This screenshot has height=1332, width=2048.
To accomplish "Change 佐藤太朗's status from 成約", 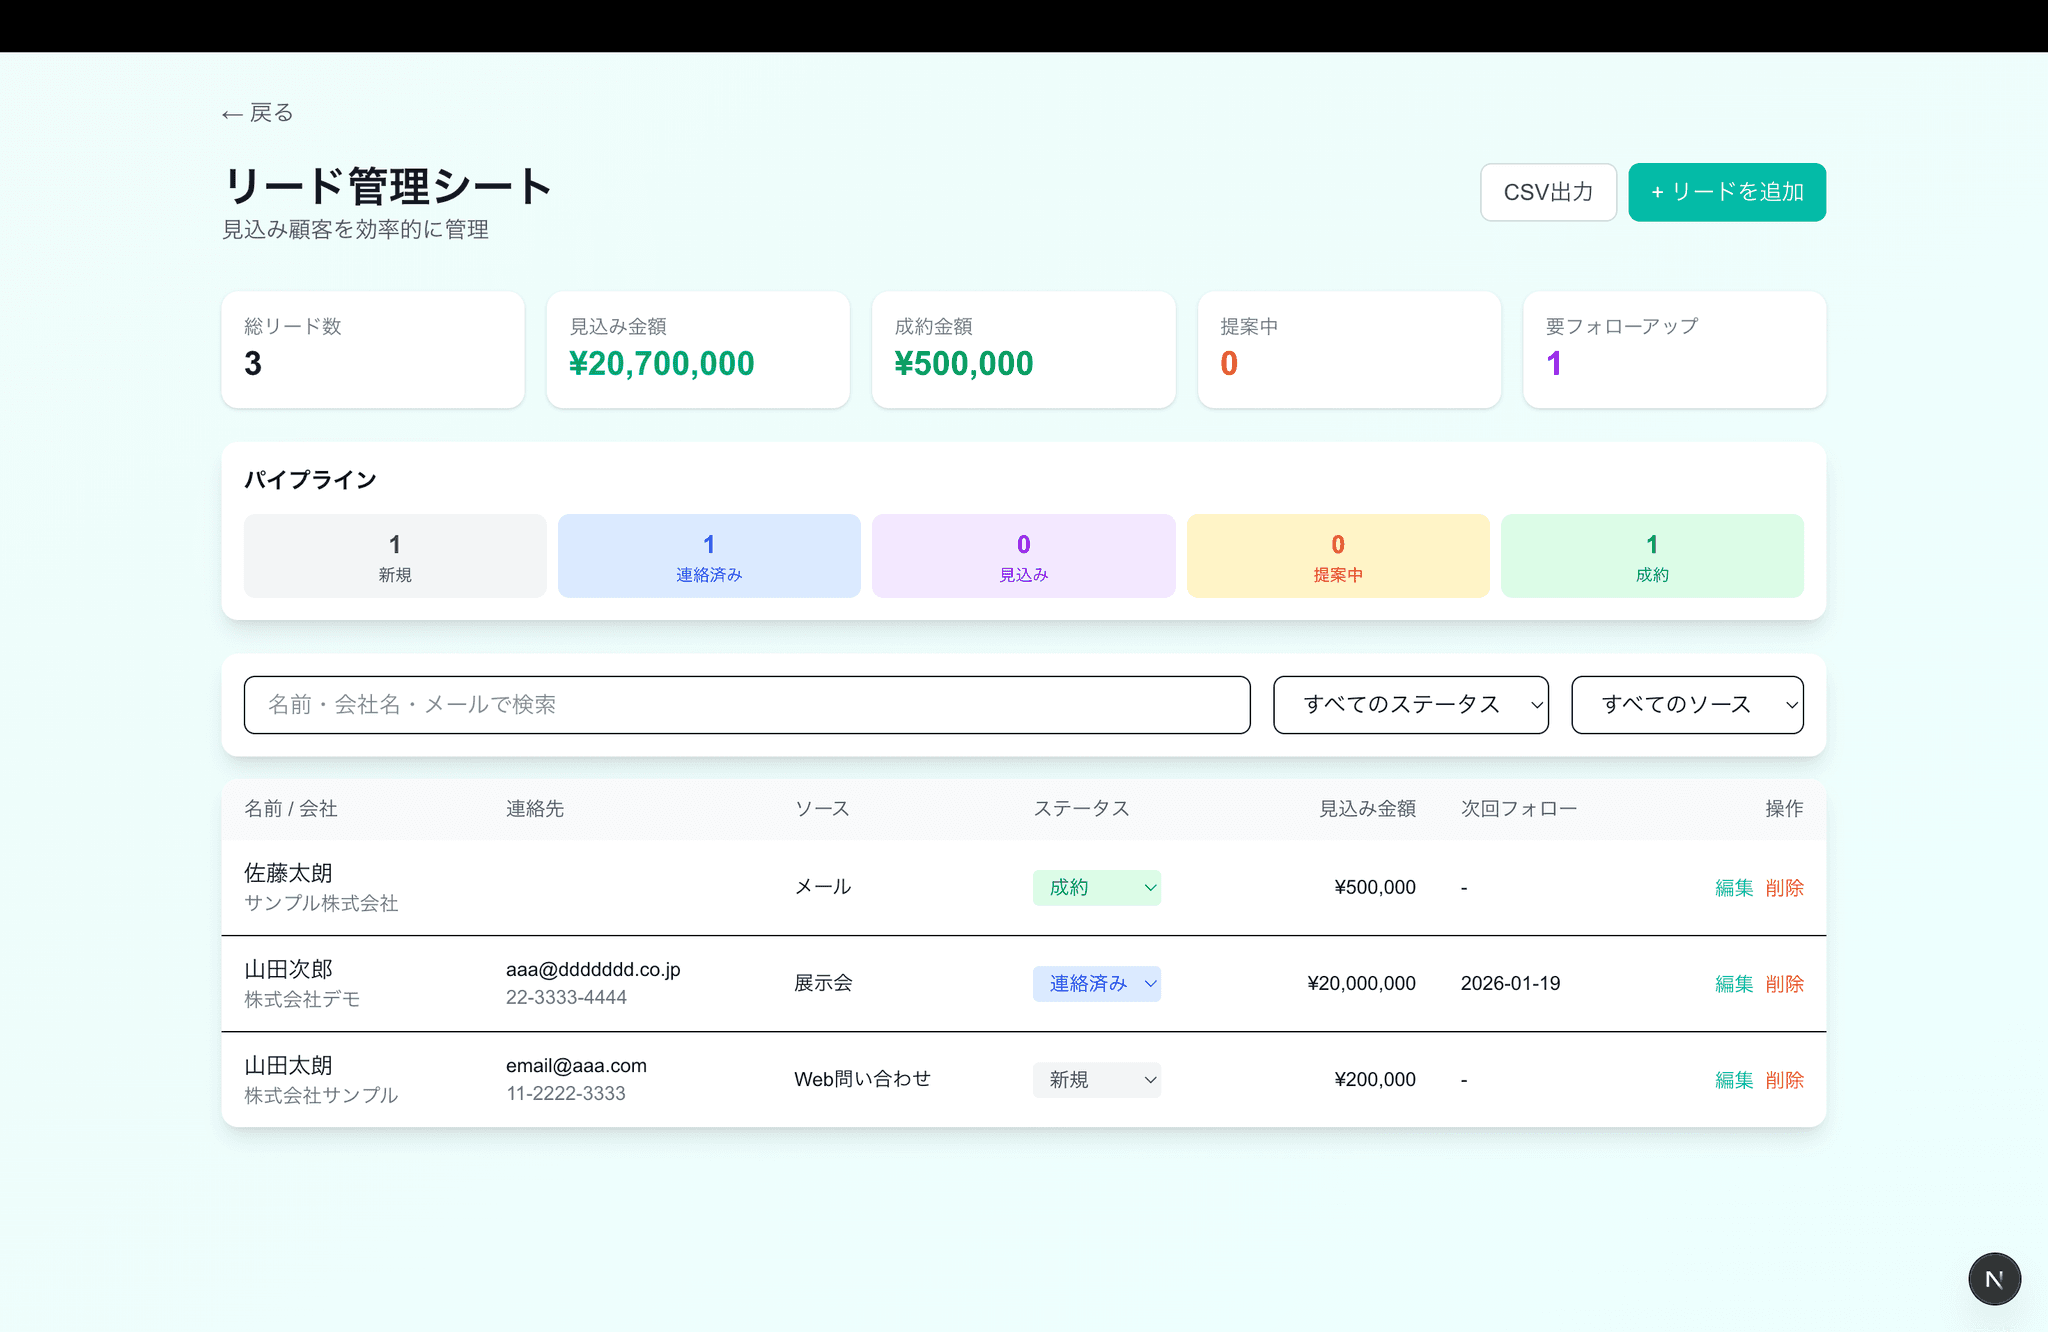I will [1097, 887].
